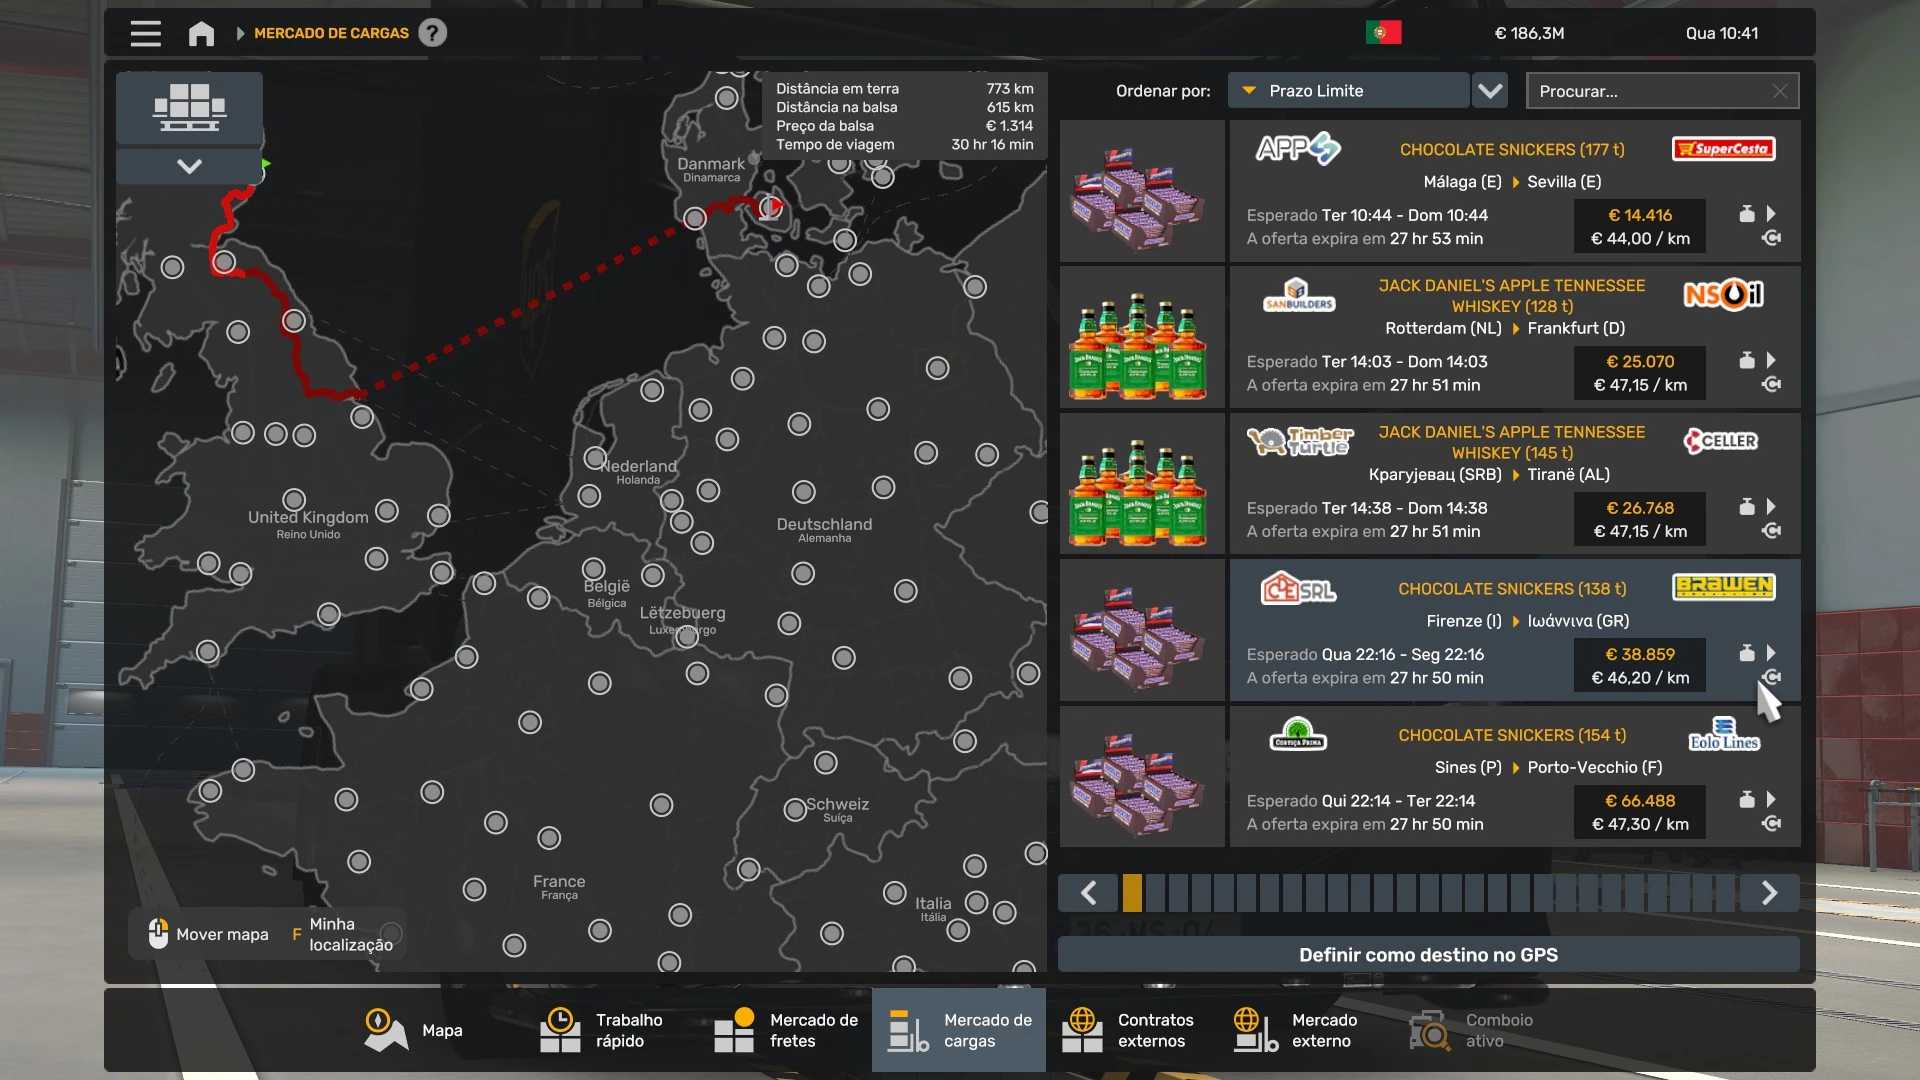The height and width of the screenshot is (1080, 1920).
Task: Select the cargo pallet filter icon
Action: click(189, 107)
